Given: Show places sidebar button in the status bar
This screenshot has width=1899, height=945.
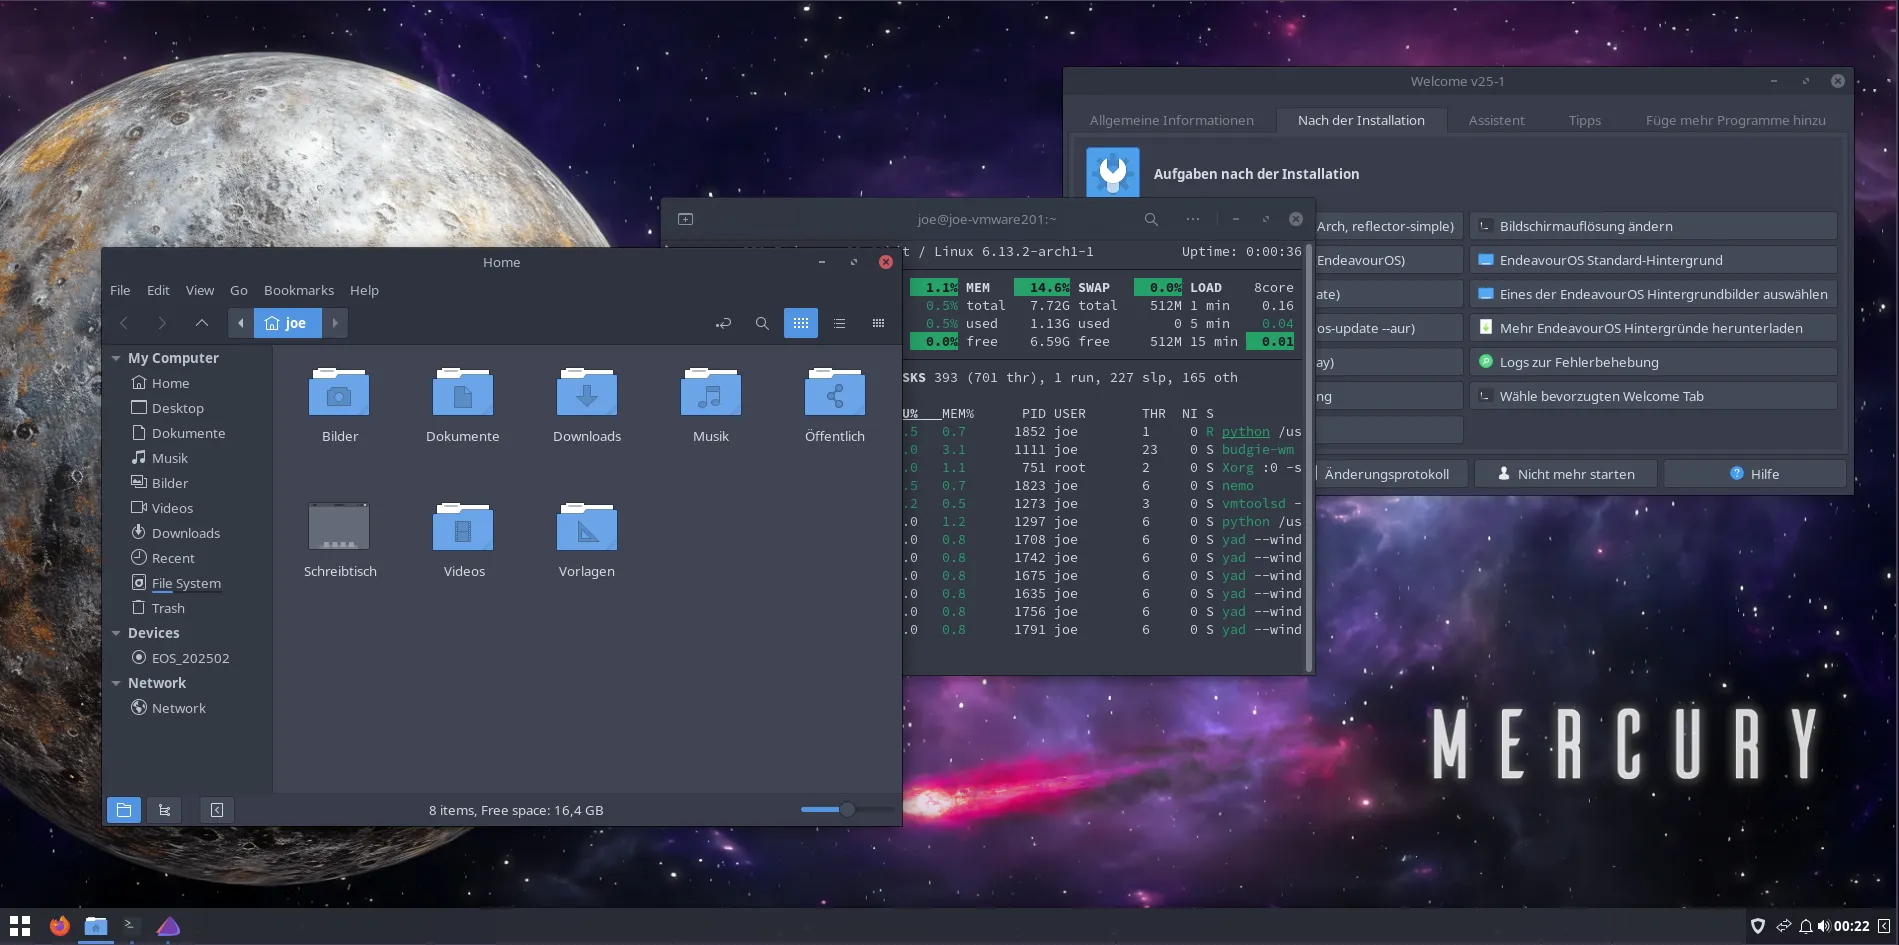Looking at the screenshot, I should click(x=124, y=810).
